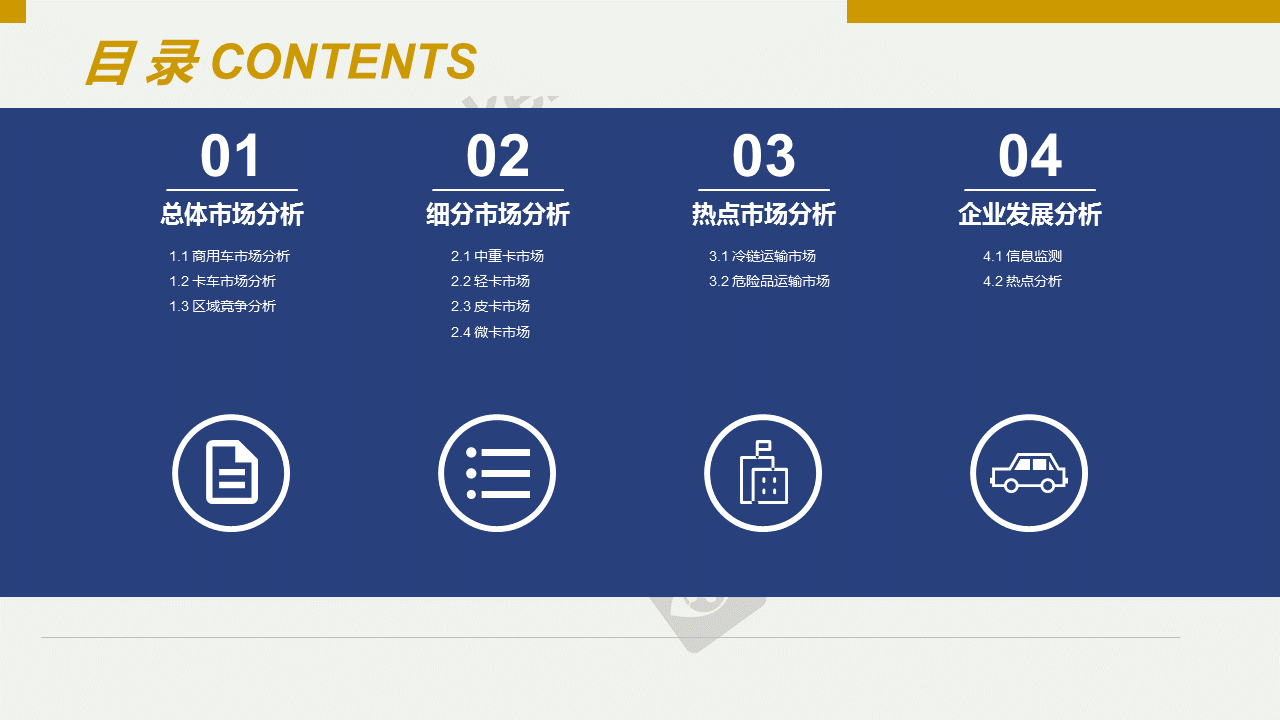Click item 2.3 皮卡市场
This screenshot has width=1280, height=720.
(490, 306)
